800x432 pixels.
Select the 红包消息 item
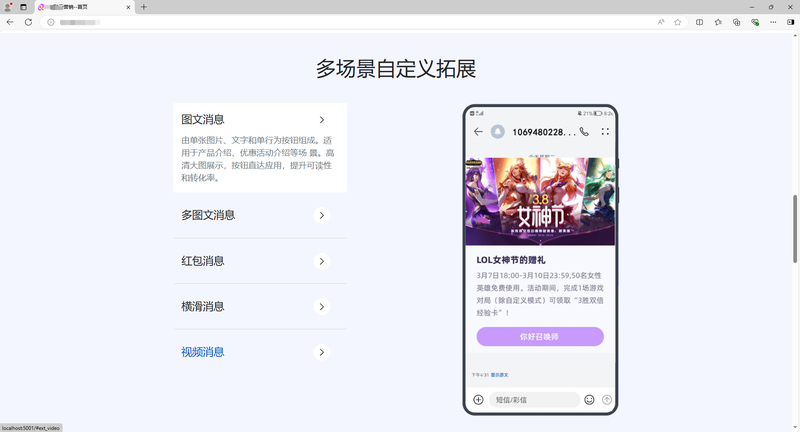pyautogui.click(x=203, y=261)
